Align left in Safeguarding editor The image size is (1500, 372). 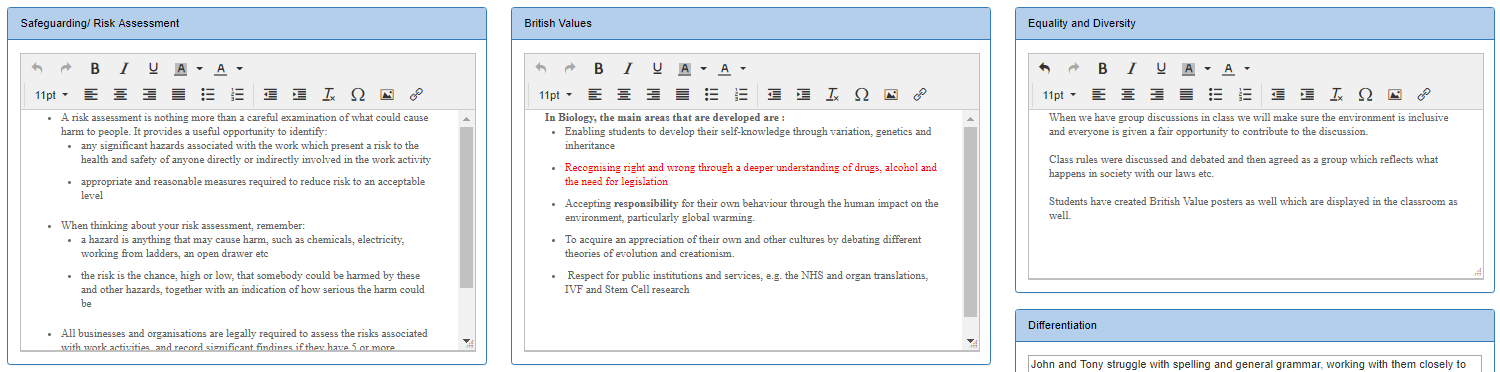coord(91,95)
